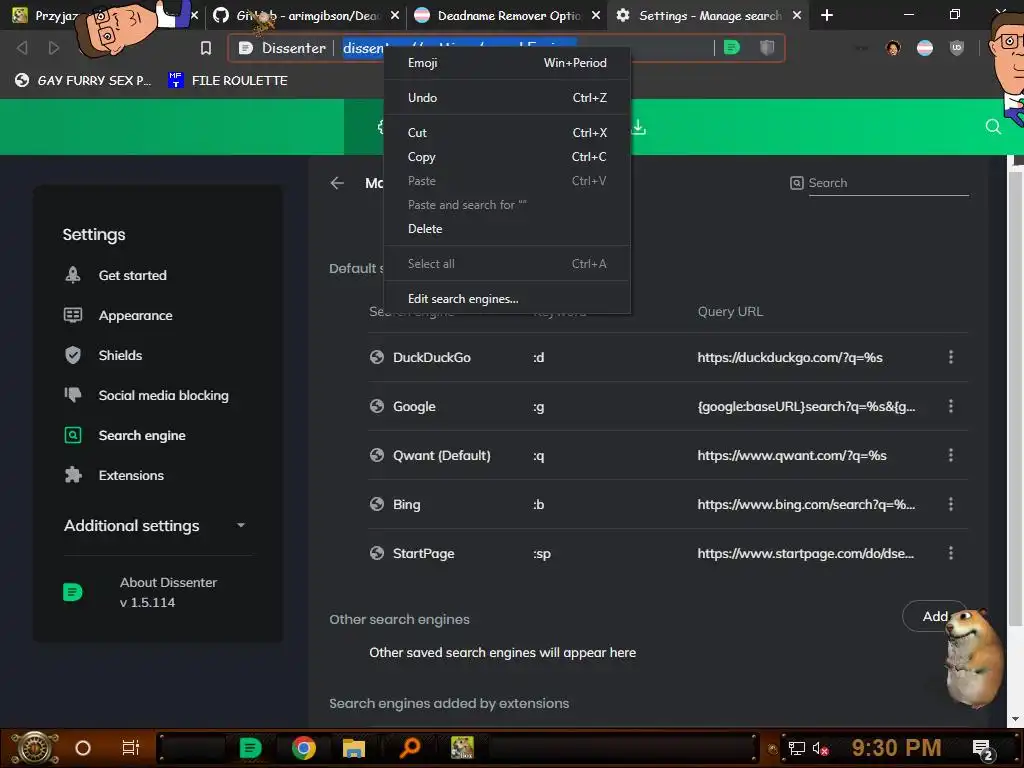
Task: Click the 9:30 PM clock
Action: point(896,748)
